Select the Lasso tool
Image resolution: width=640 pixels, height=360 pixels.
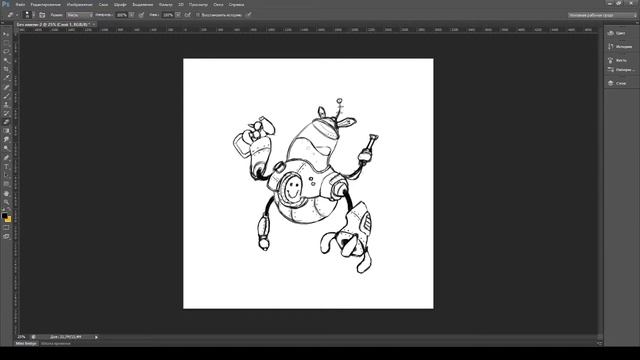click(6, 52)
